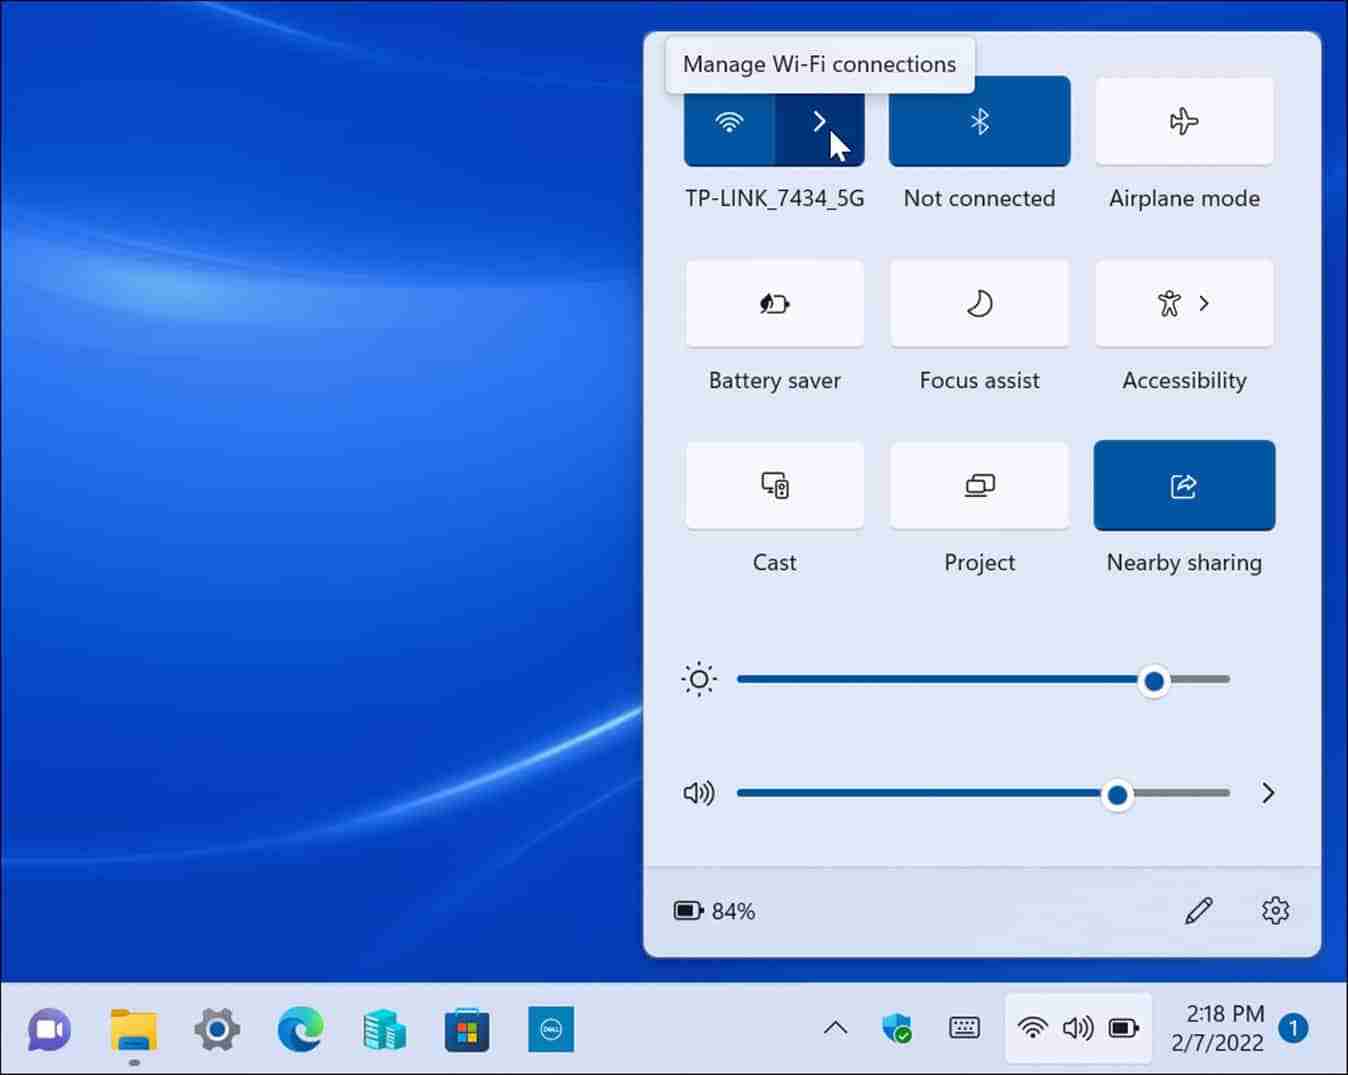
Task: Click the Not connected Bluetooth label
Action: (x=979, y=198)
